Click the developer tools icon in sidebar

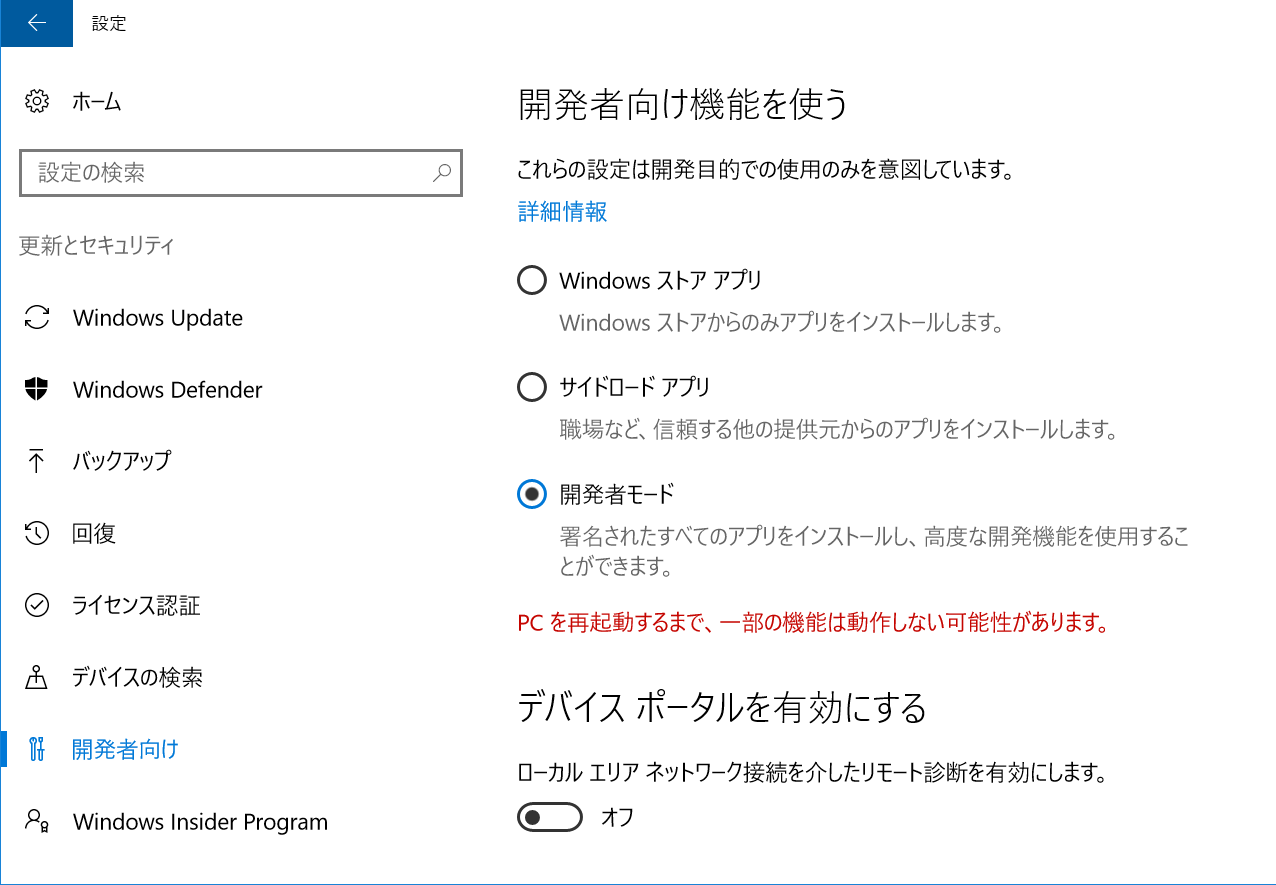coord(37,749)
